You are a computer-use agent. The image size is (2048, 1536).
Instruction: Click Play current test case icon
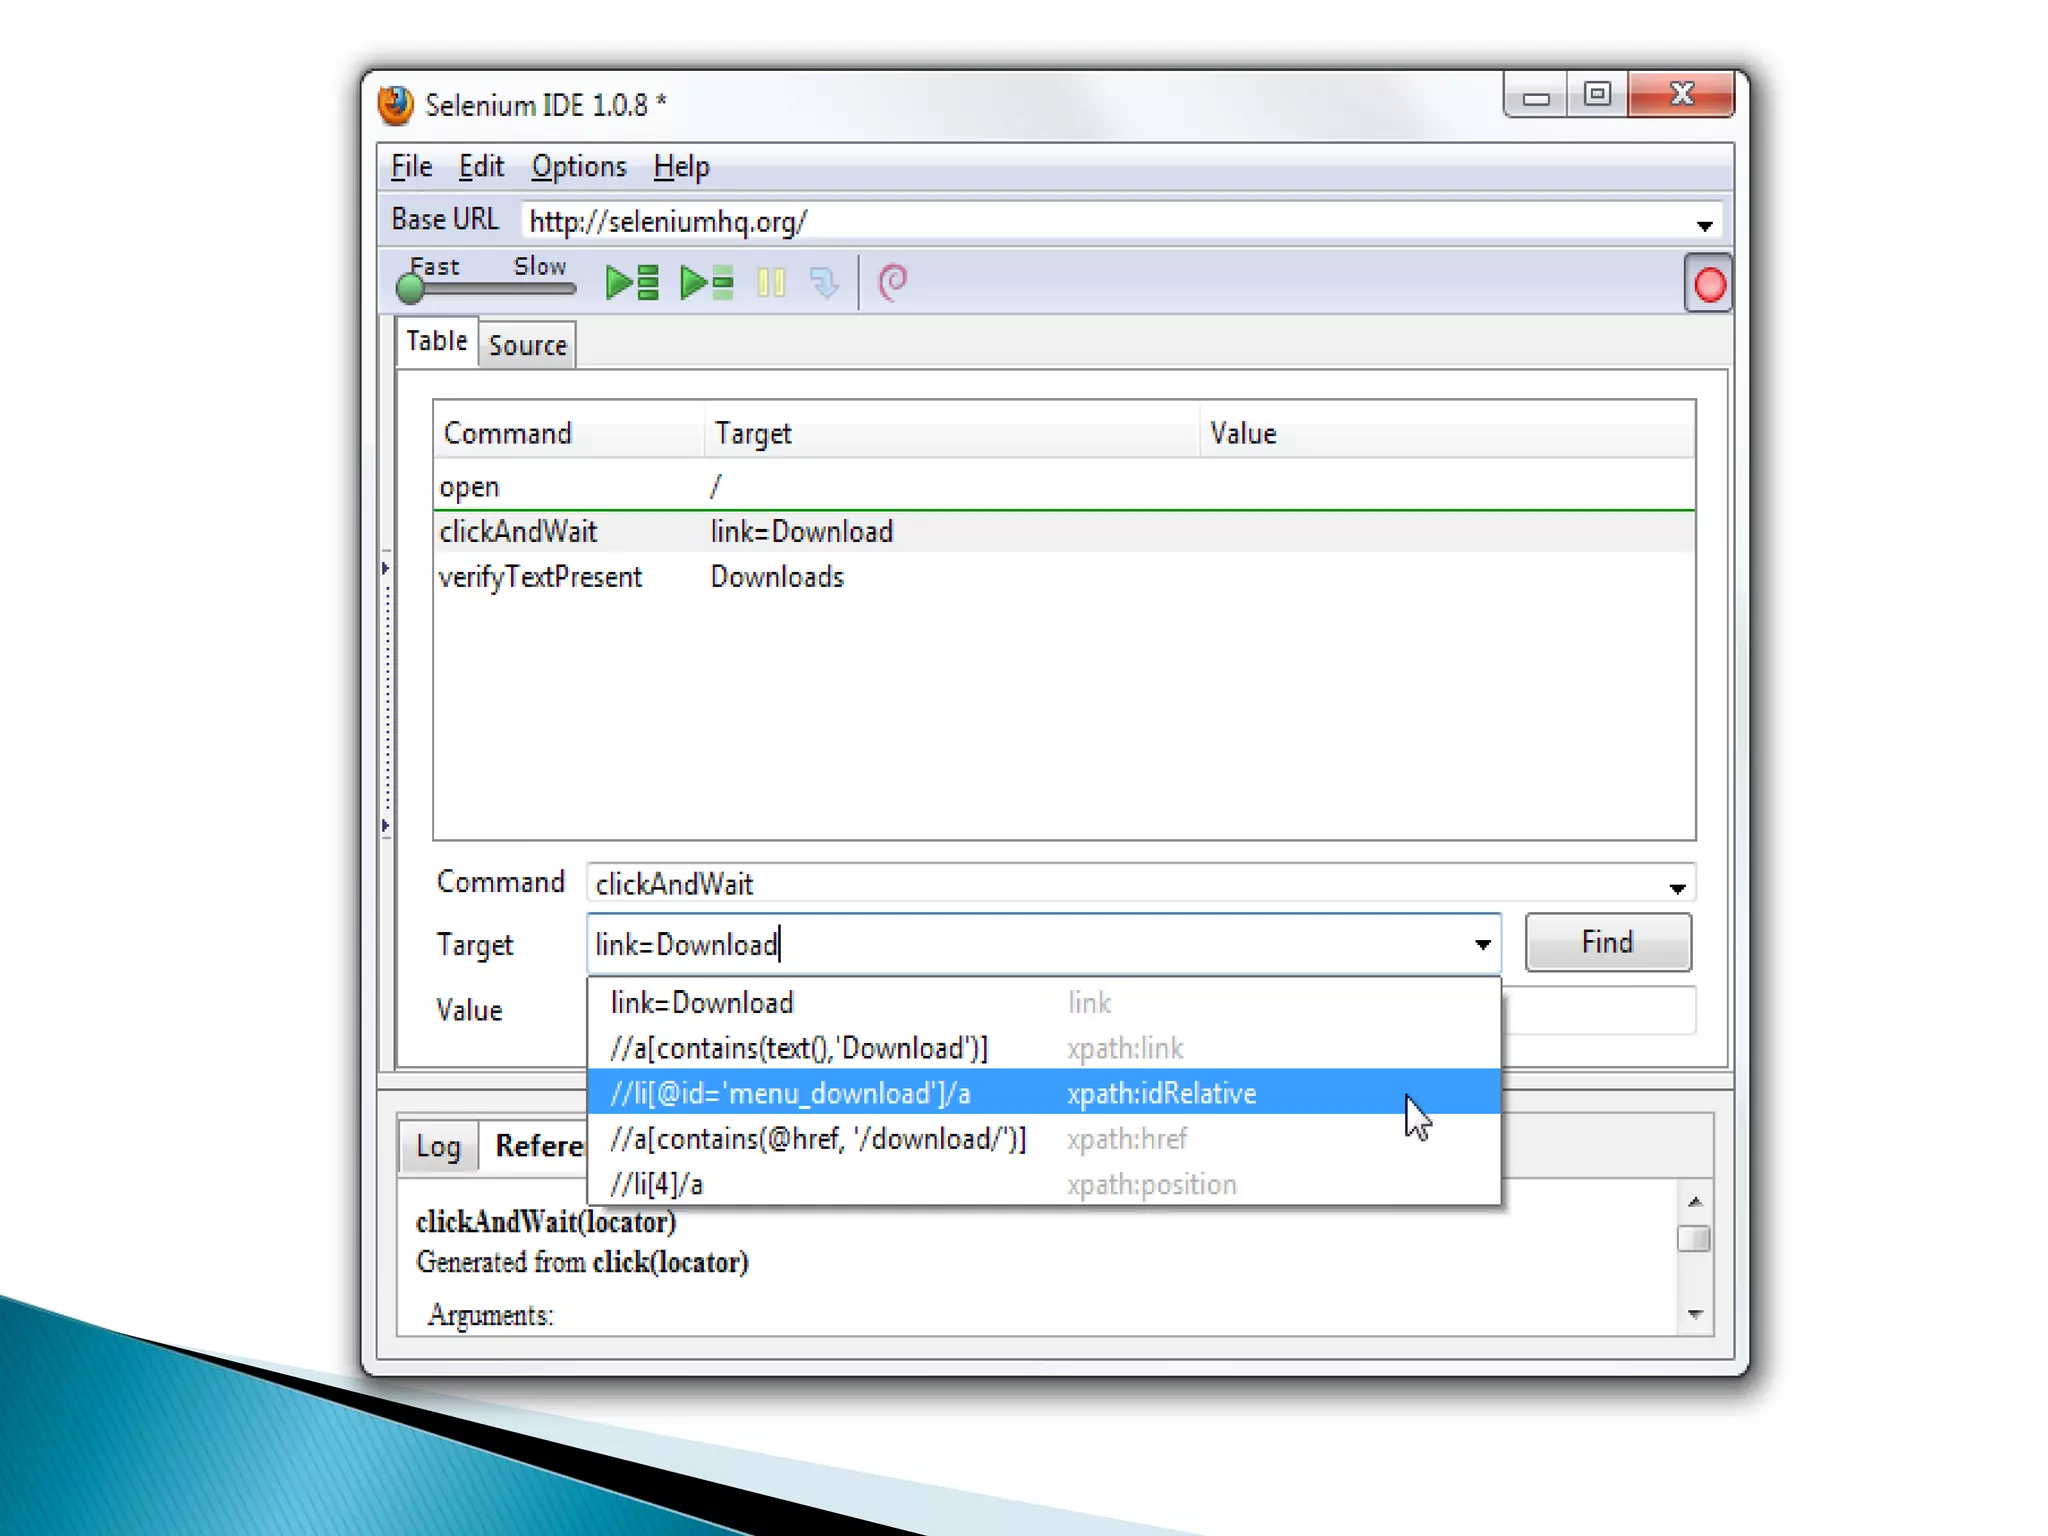[706, 283]
